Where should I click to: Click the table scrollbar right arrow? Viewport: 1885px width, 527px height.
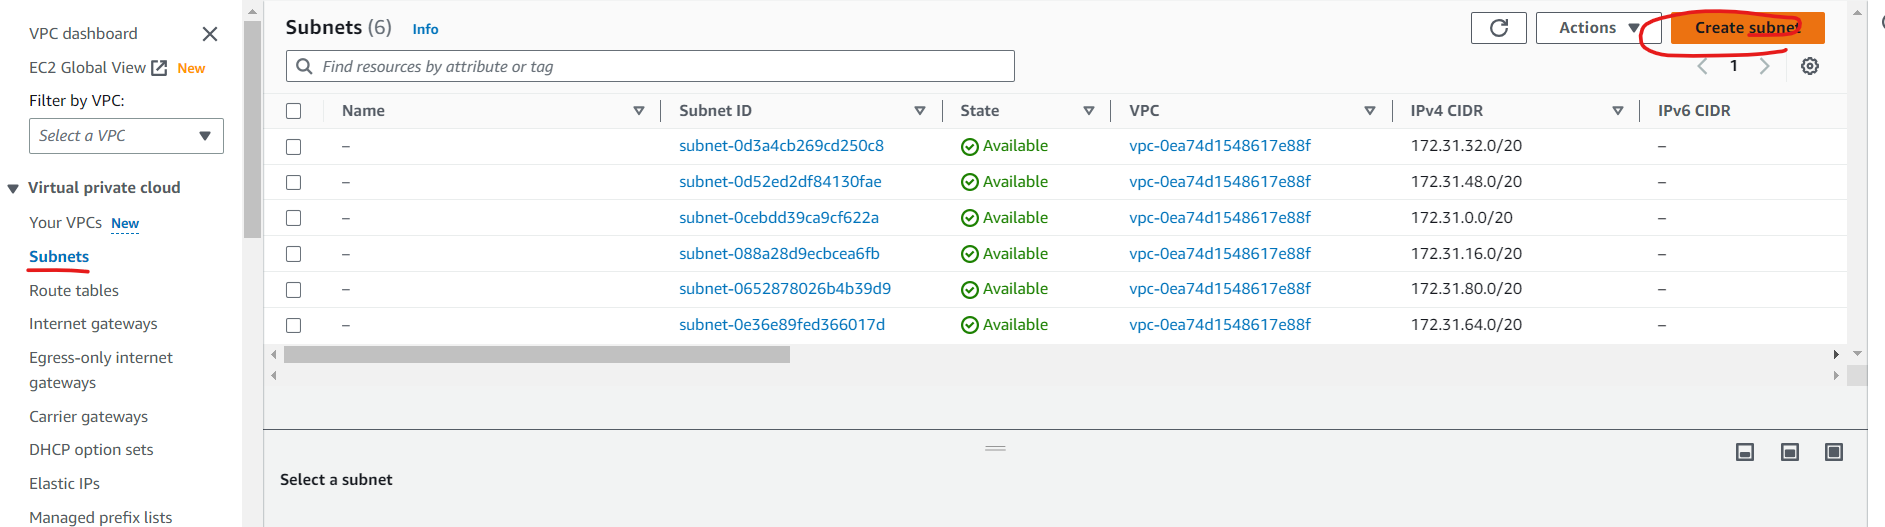(1836, 355)
